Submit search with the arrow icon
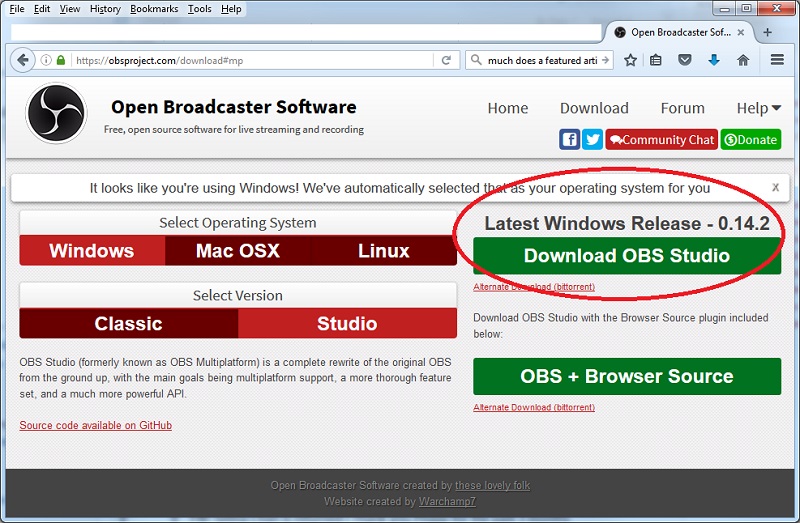The width and height of the screenshot is (800, 523). pos(605,60)
